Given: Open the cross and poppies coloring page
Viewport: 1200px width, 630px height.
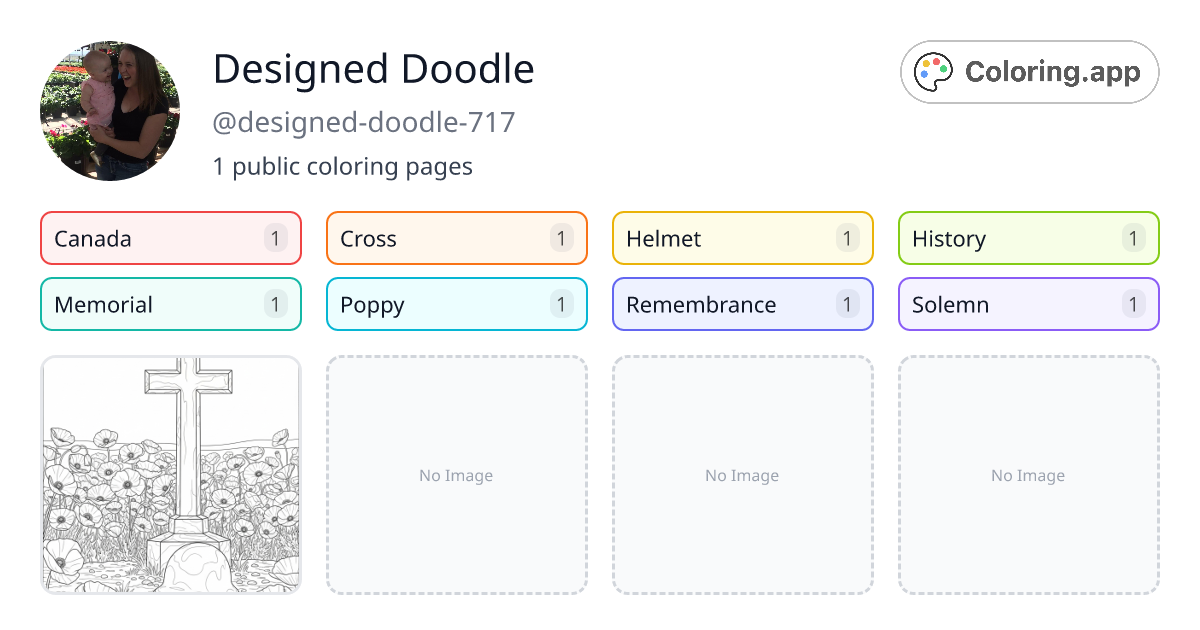Looking at the screenshot, I should pyautogui.click(x=171, y=475).
